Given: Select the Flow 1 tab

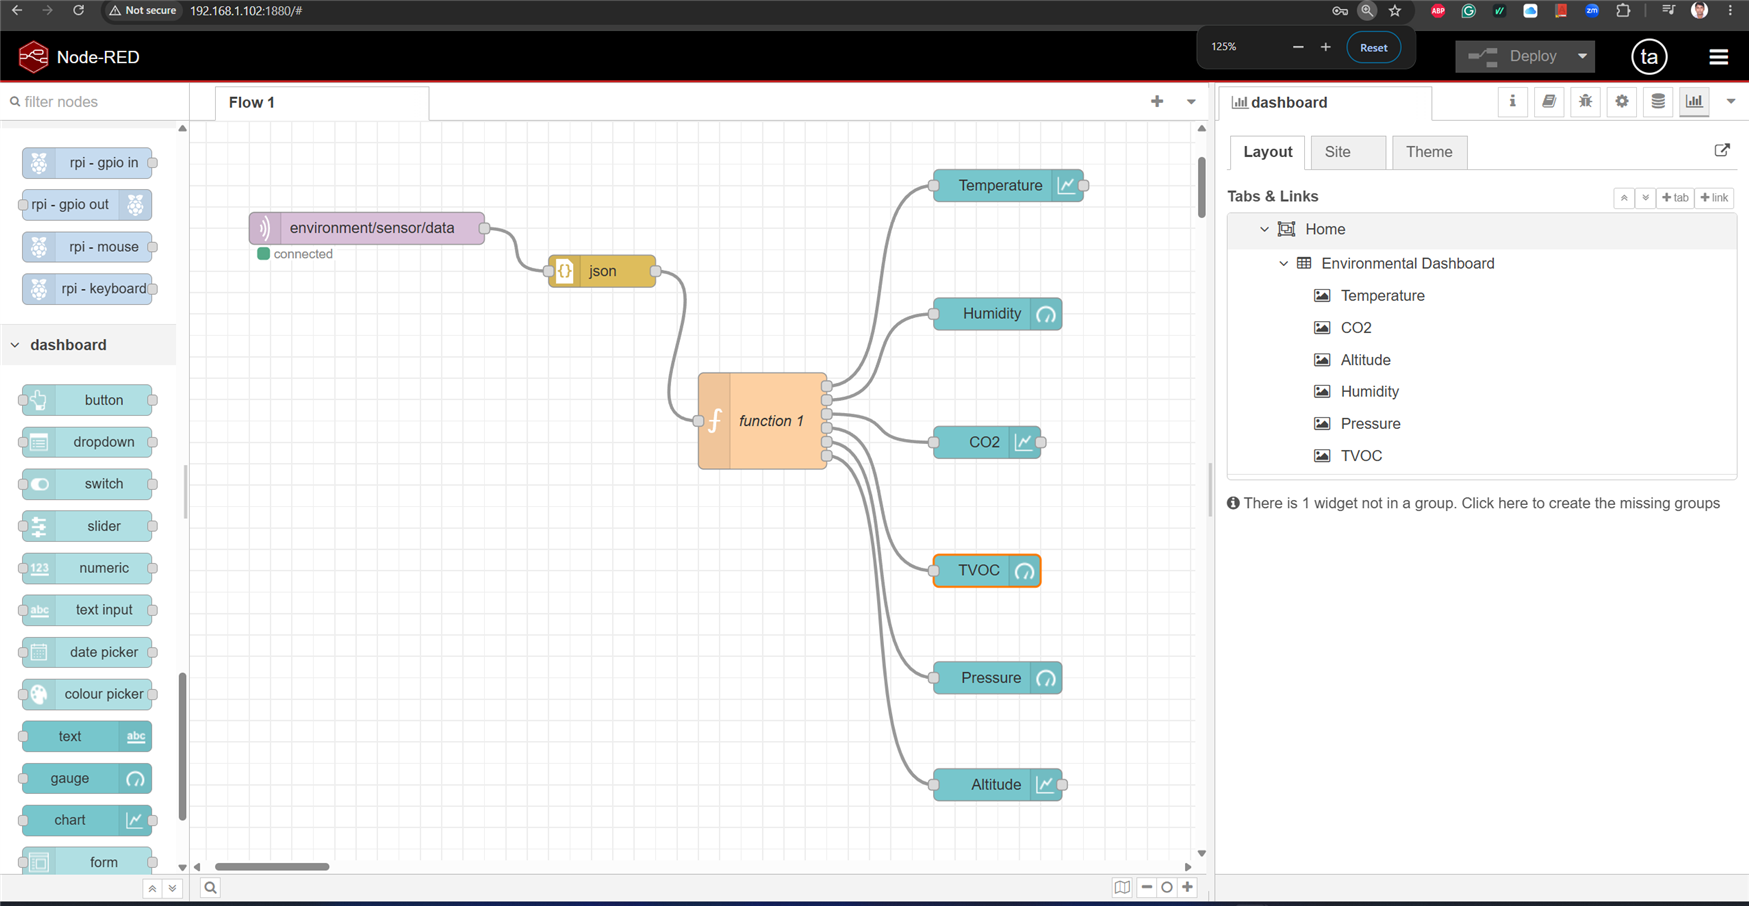Looking at the screenshot, I should coord(322,103).
